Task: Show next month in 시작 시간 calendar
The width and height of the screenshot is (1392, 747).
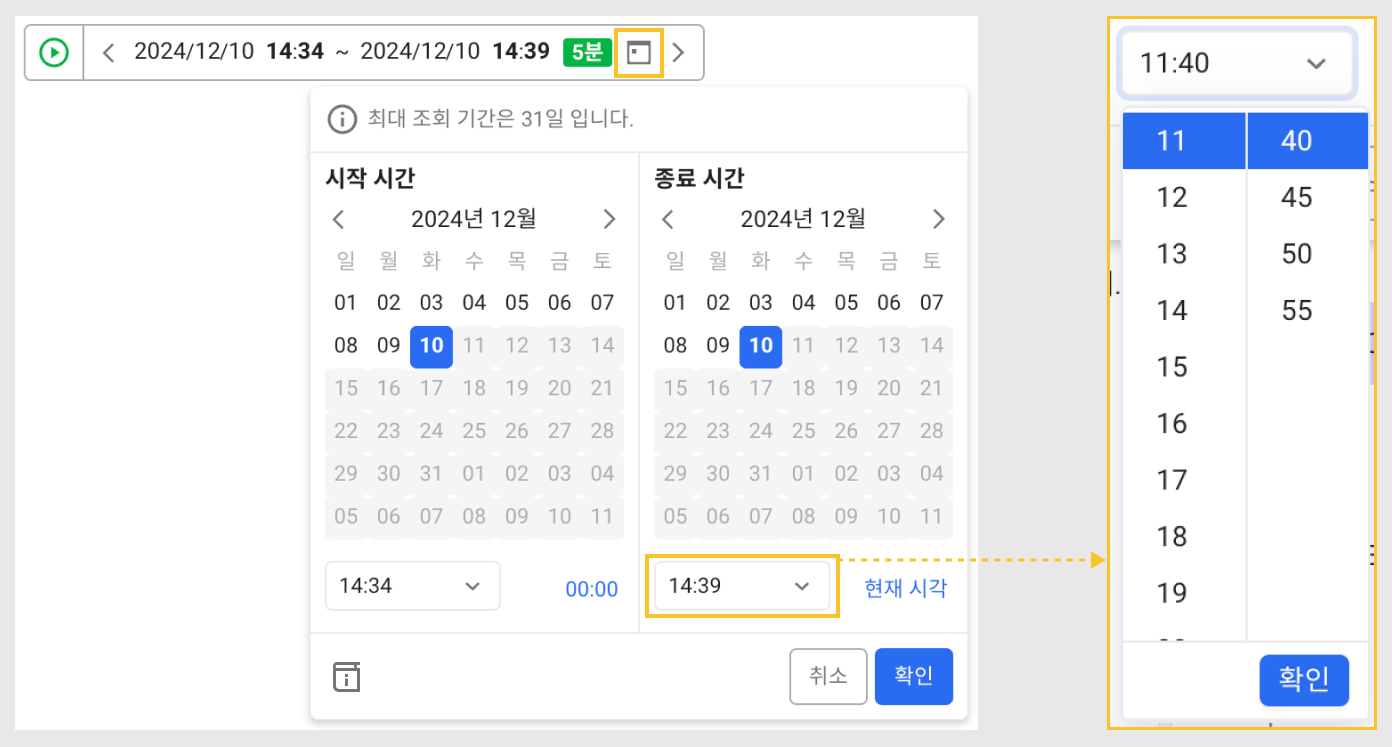Action: (x=609, y=219)
